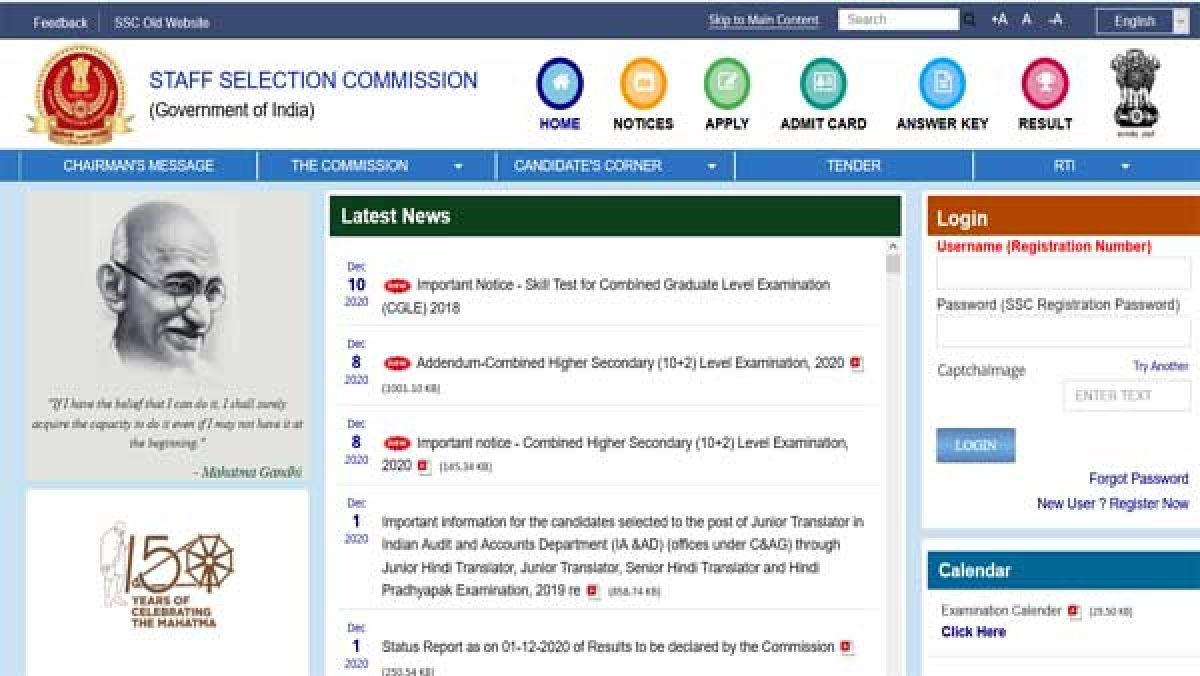Viewport: 1200px width, 676px height.
Task: Click the Answer Key icon
Action: [x=942, y=84]
